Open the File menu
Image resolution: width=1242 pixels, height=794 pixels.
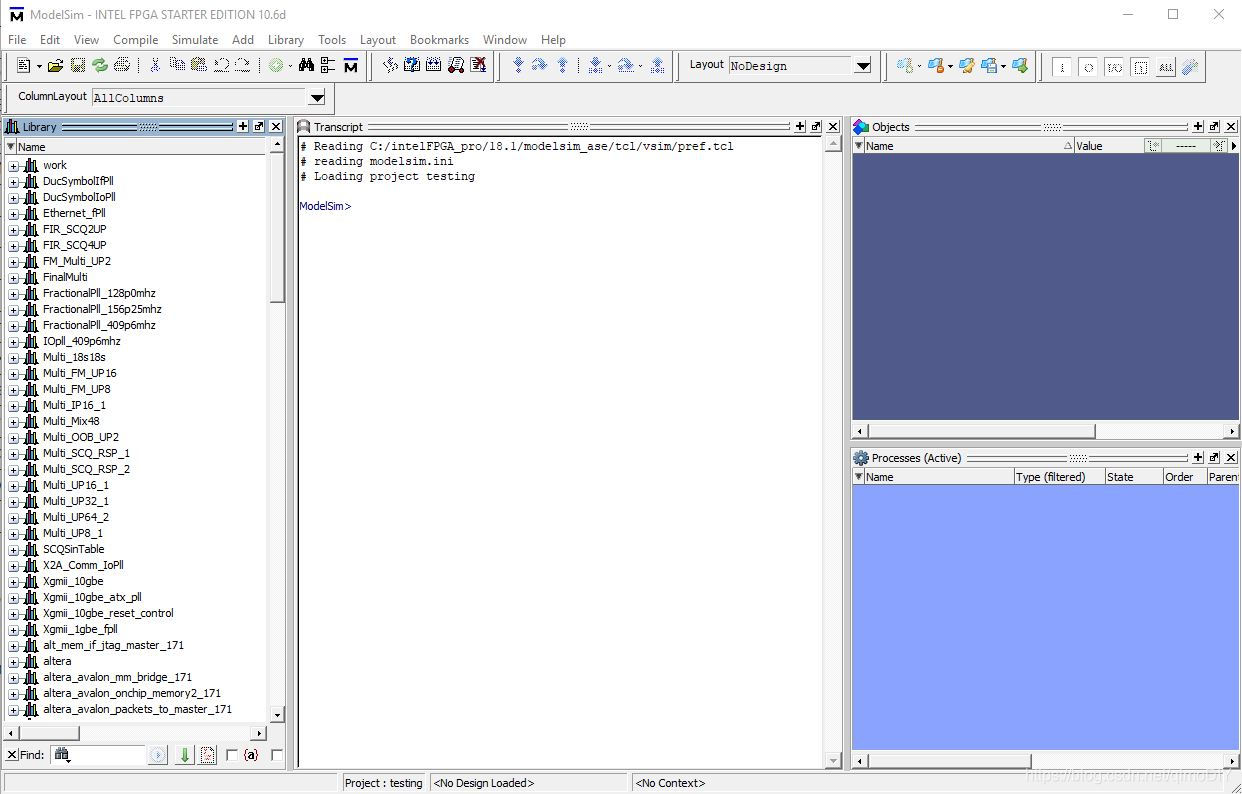tap(17, 40)
